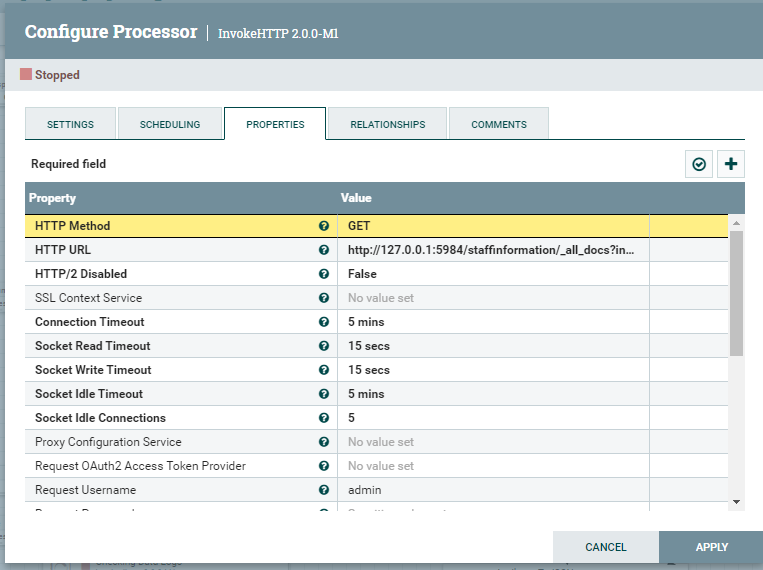This screenshot has width=763, height=570.
Task: Click help icon for Connection Timeout
Action: (324, 322)
